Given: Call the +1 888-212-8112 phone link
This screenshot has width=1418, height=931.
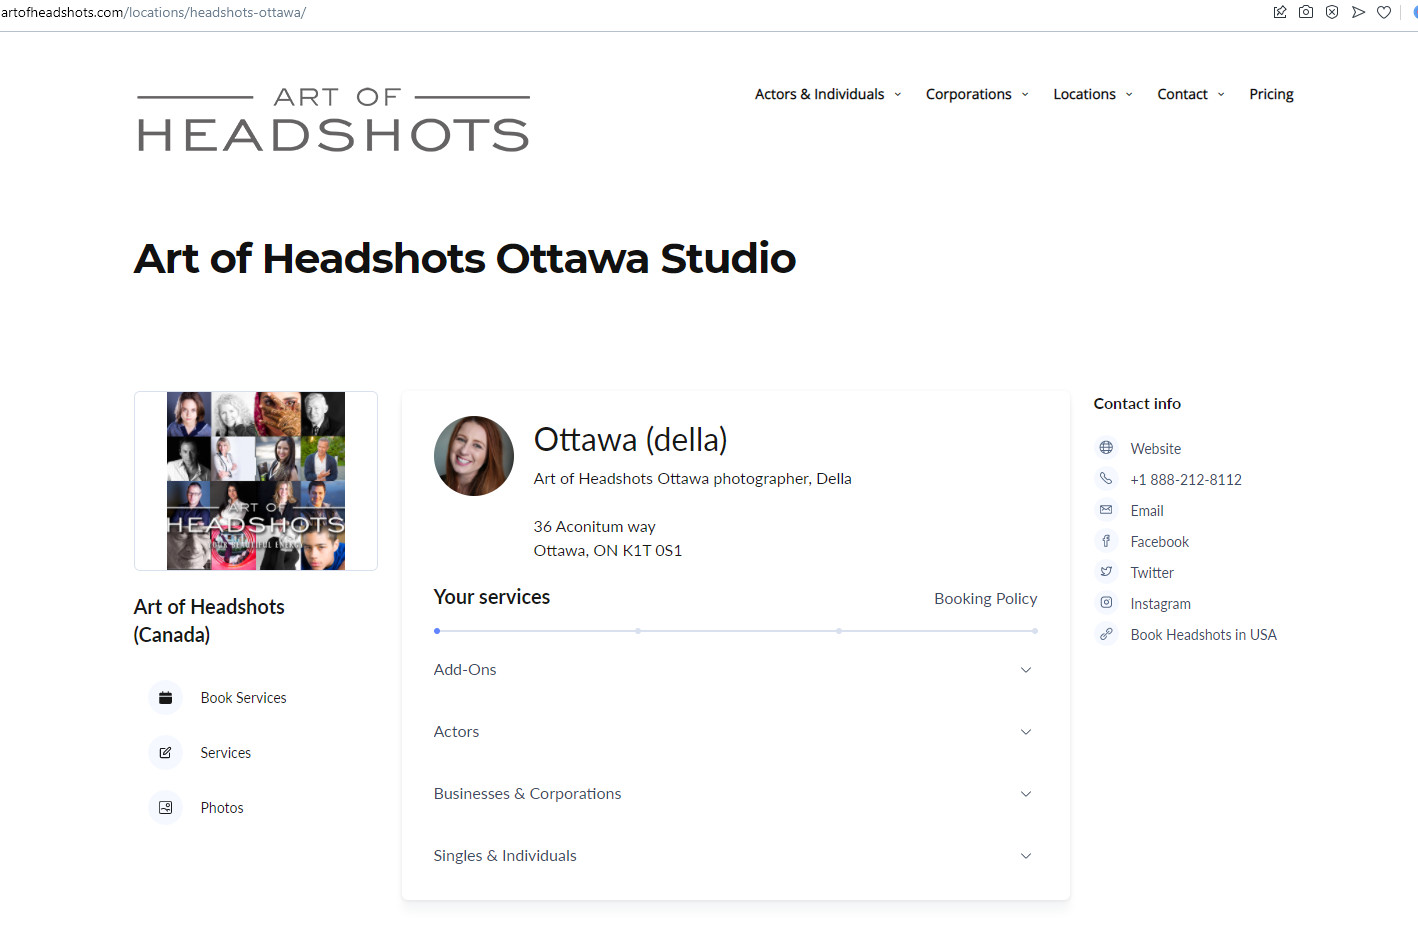Looking at the screenshot, I should [1186, 480].
